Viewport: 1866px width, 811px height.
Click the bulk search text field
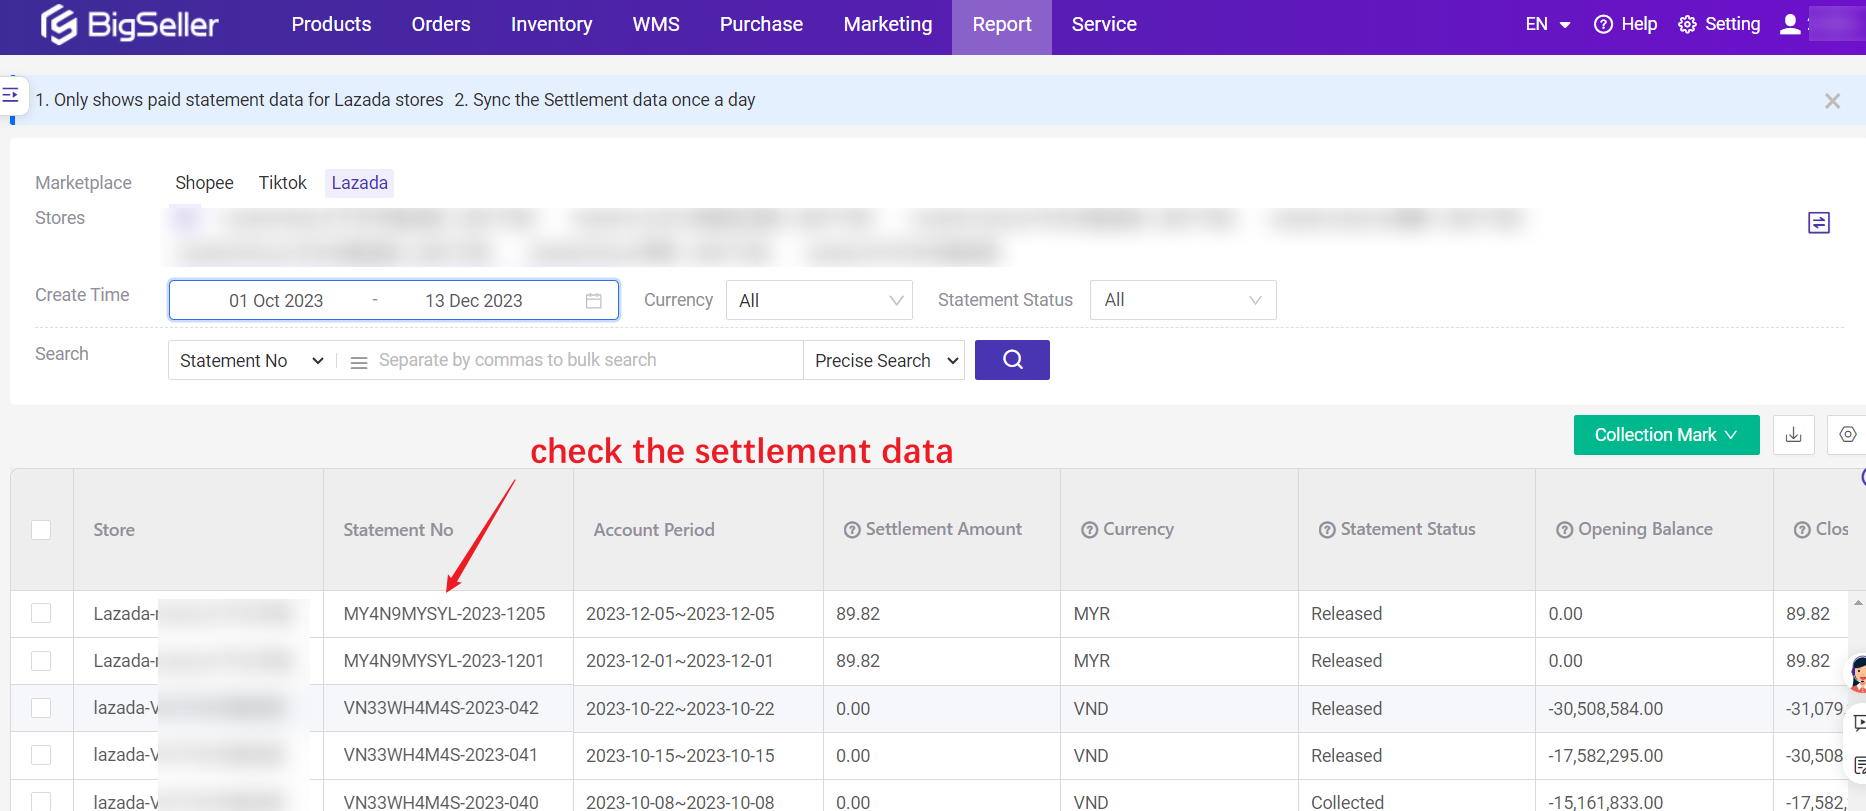click(x=585, y=360)
